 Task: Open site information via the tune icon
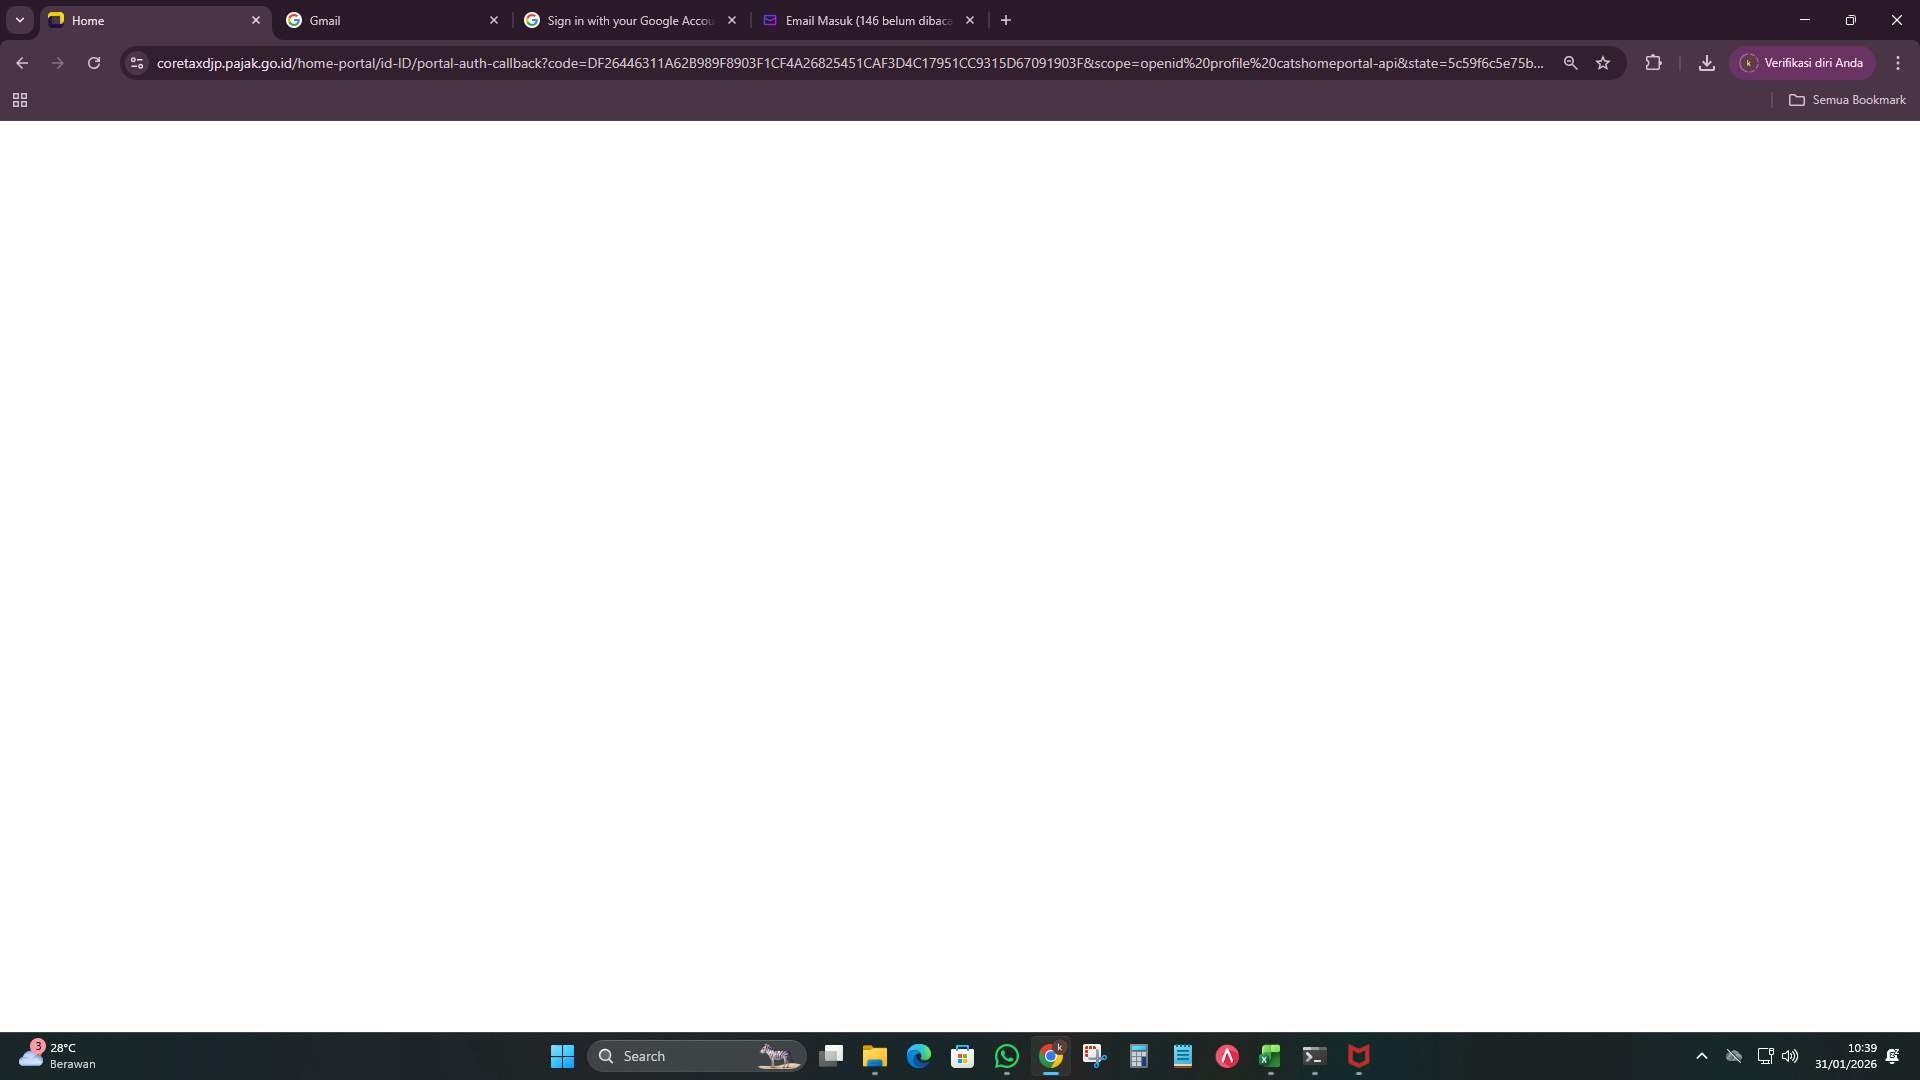coord(136,62)
